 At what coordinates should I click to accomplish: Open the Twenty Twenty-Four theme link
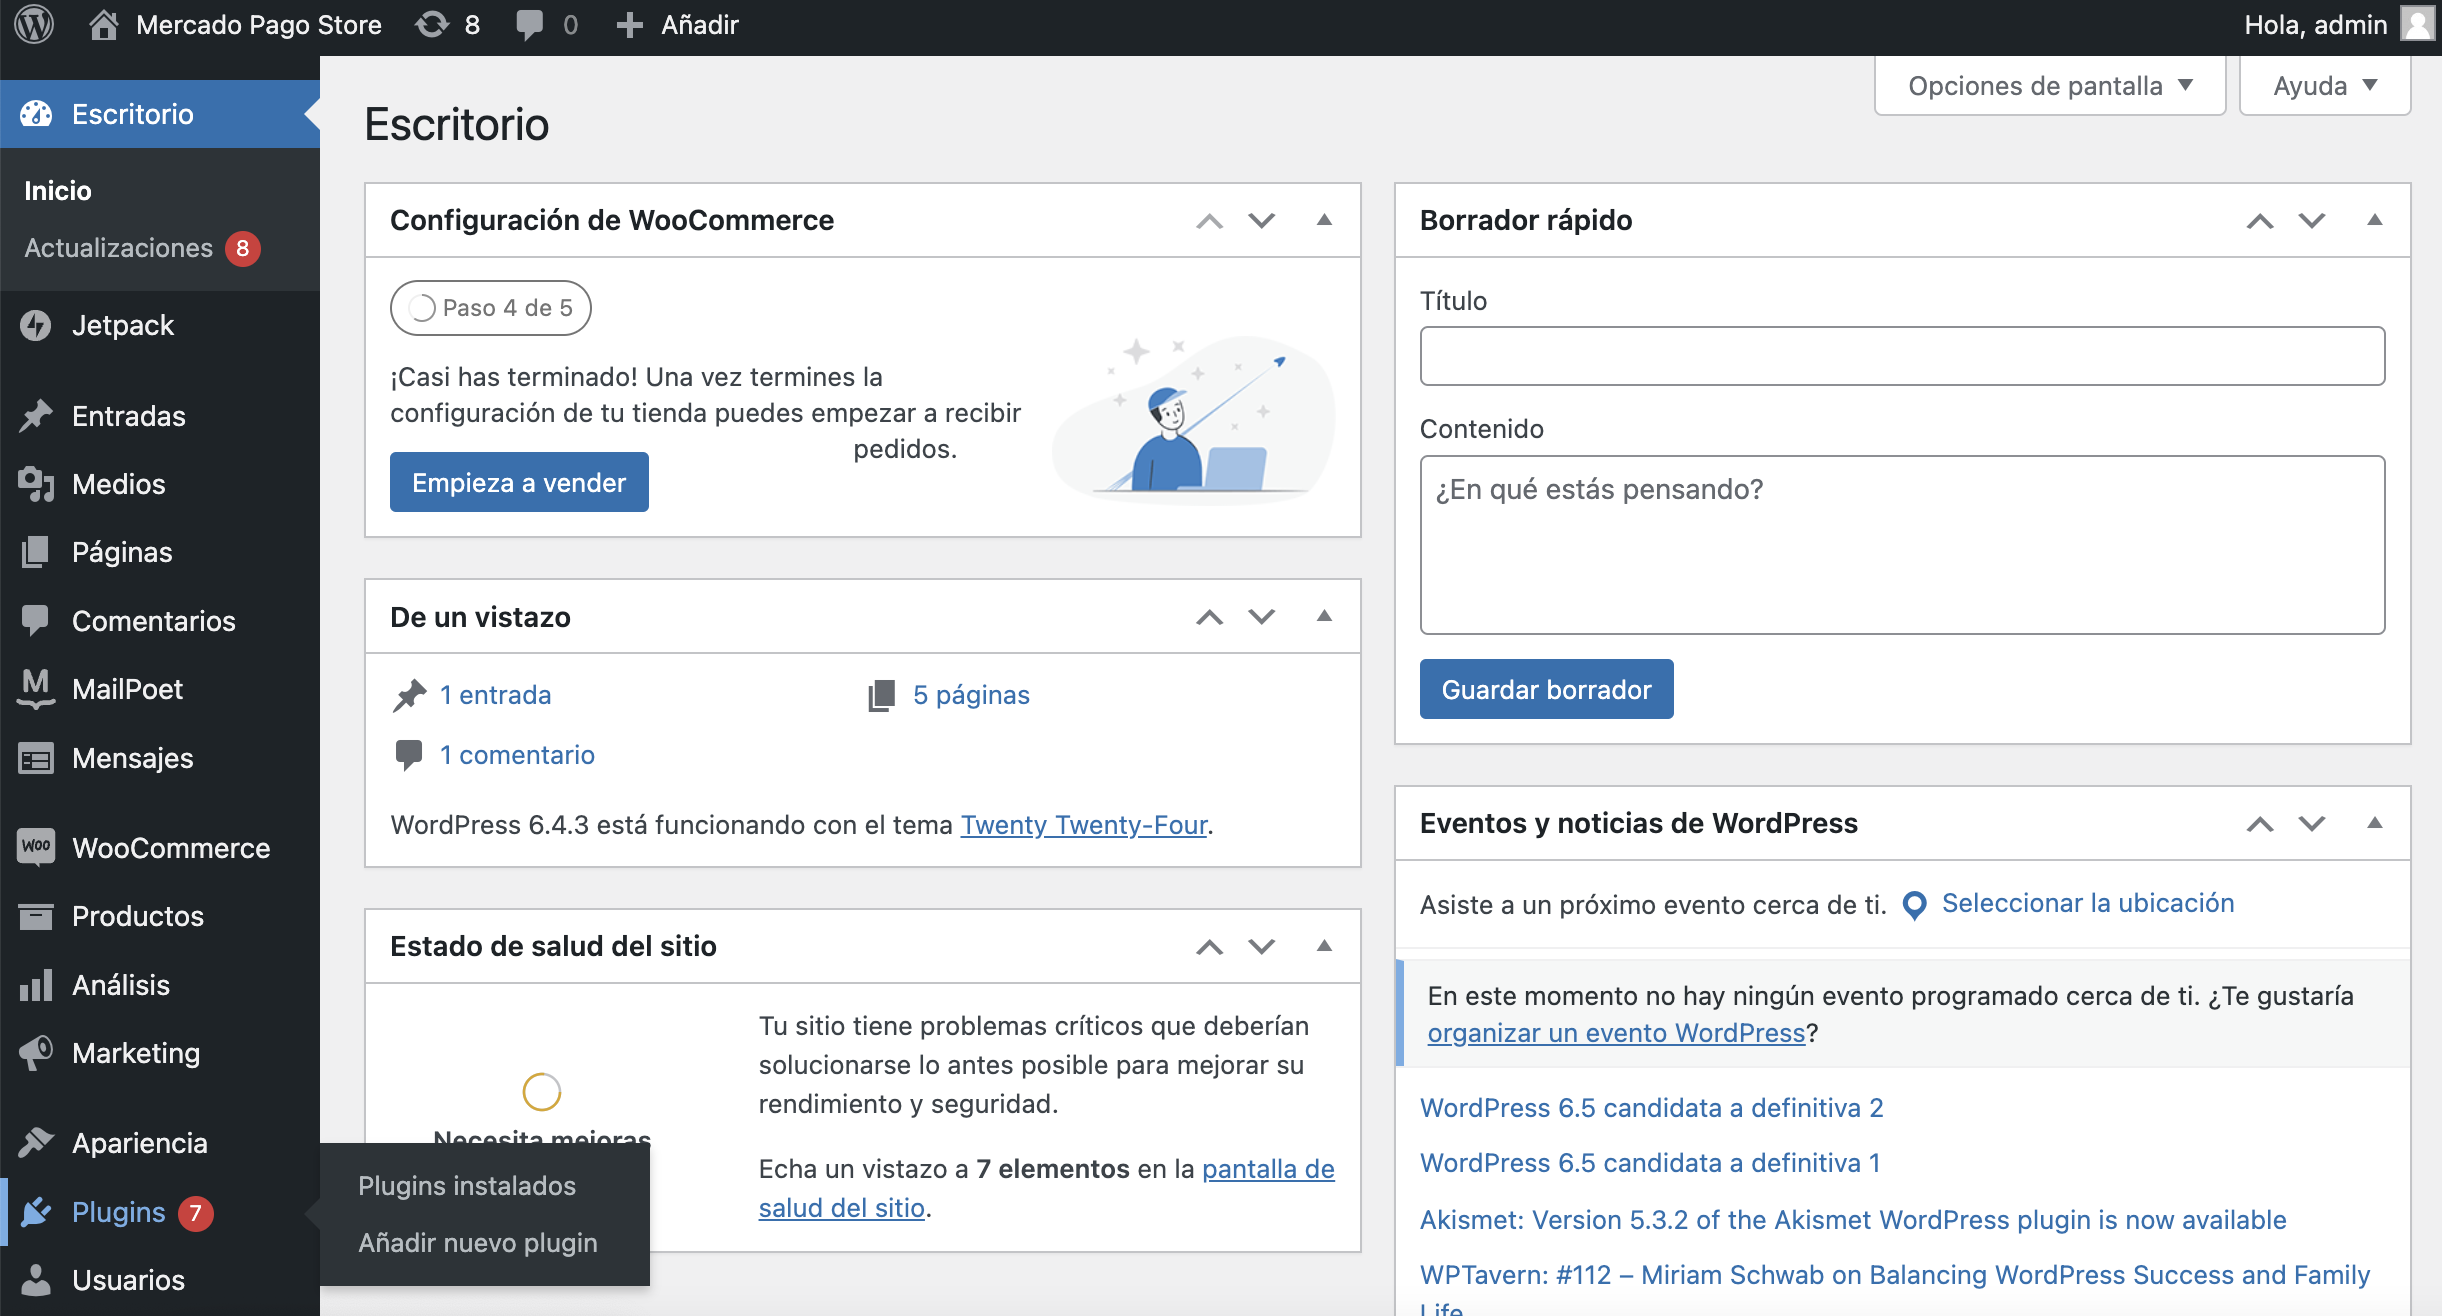click(x=1084, y=825)
